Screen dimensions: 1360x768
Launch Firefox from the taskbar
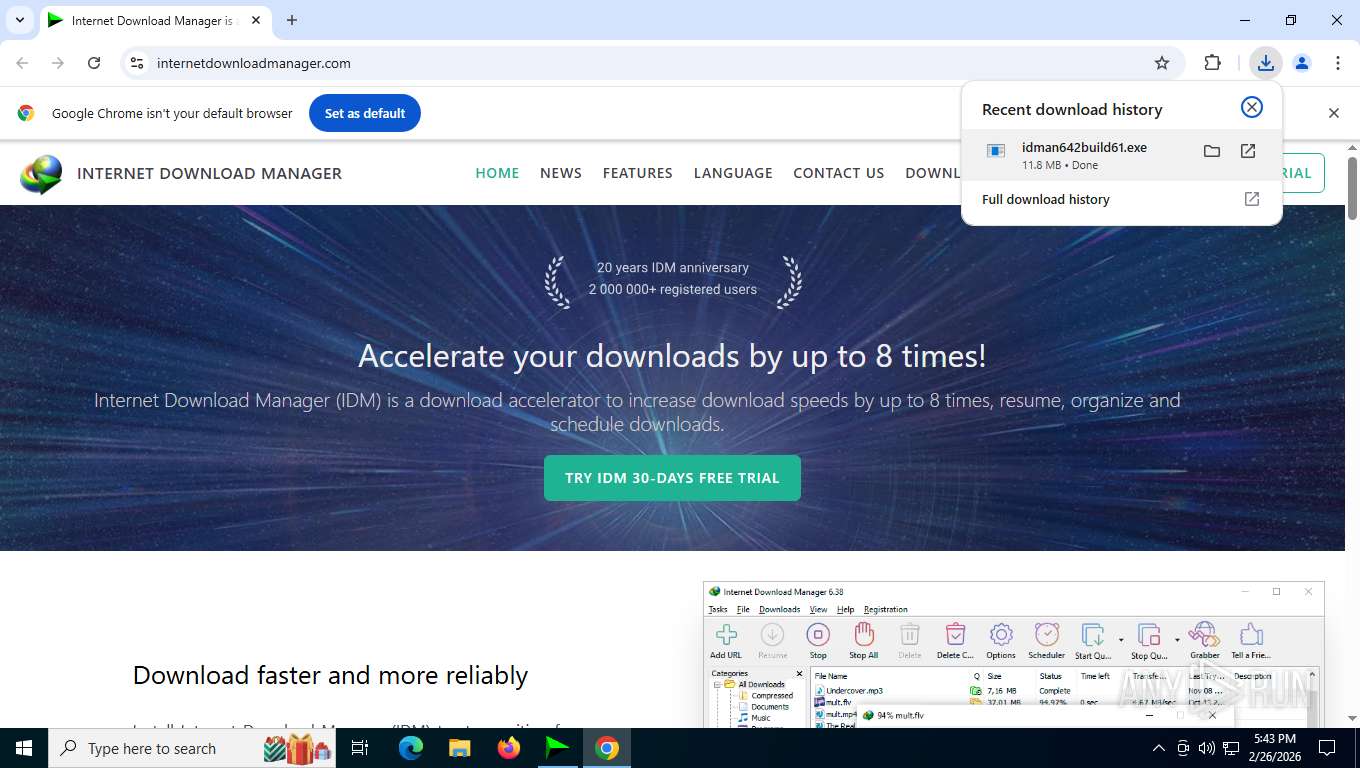tap(509, 748)
